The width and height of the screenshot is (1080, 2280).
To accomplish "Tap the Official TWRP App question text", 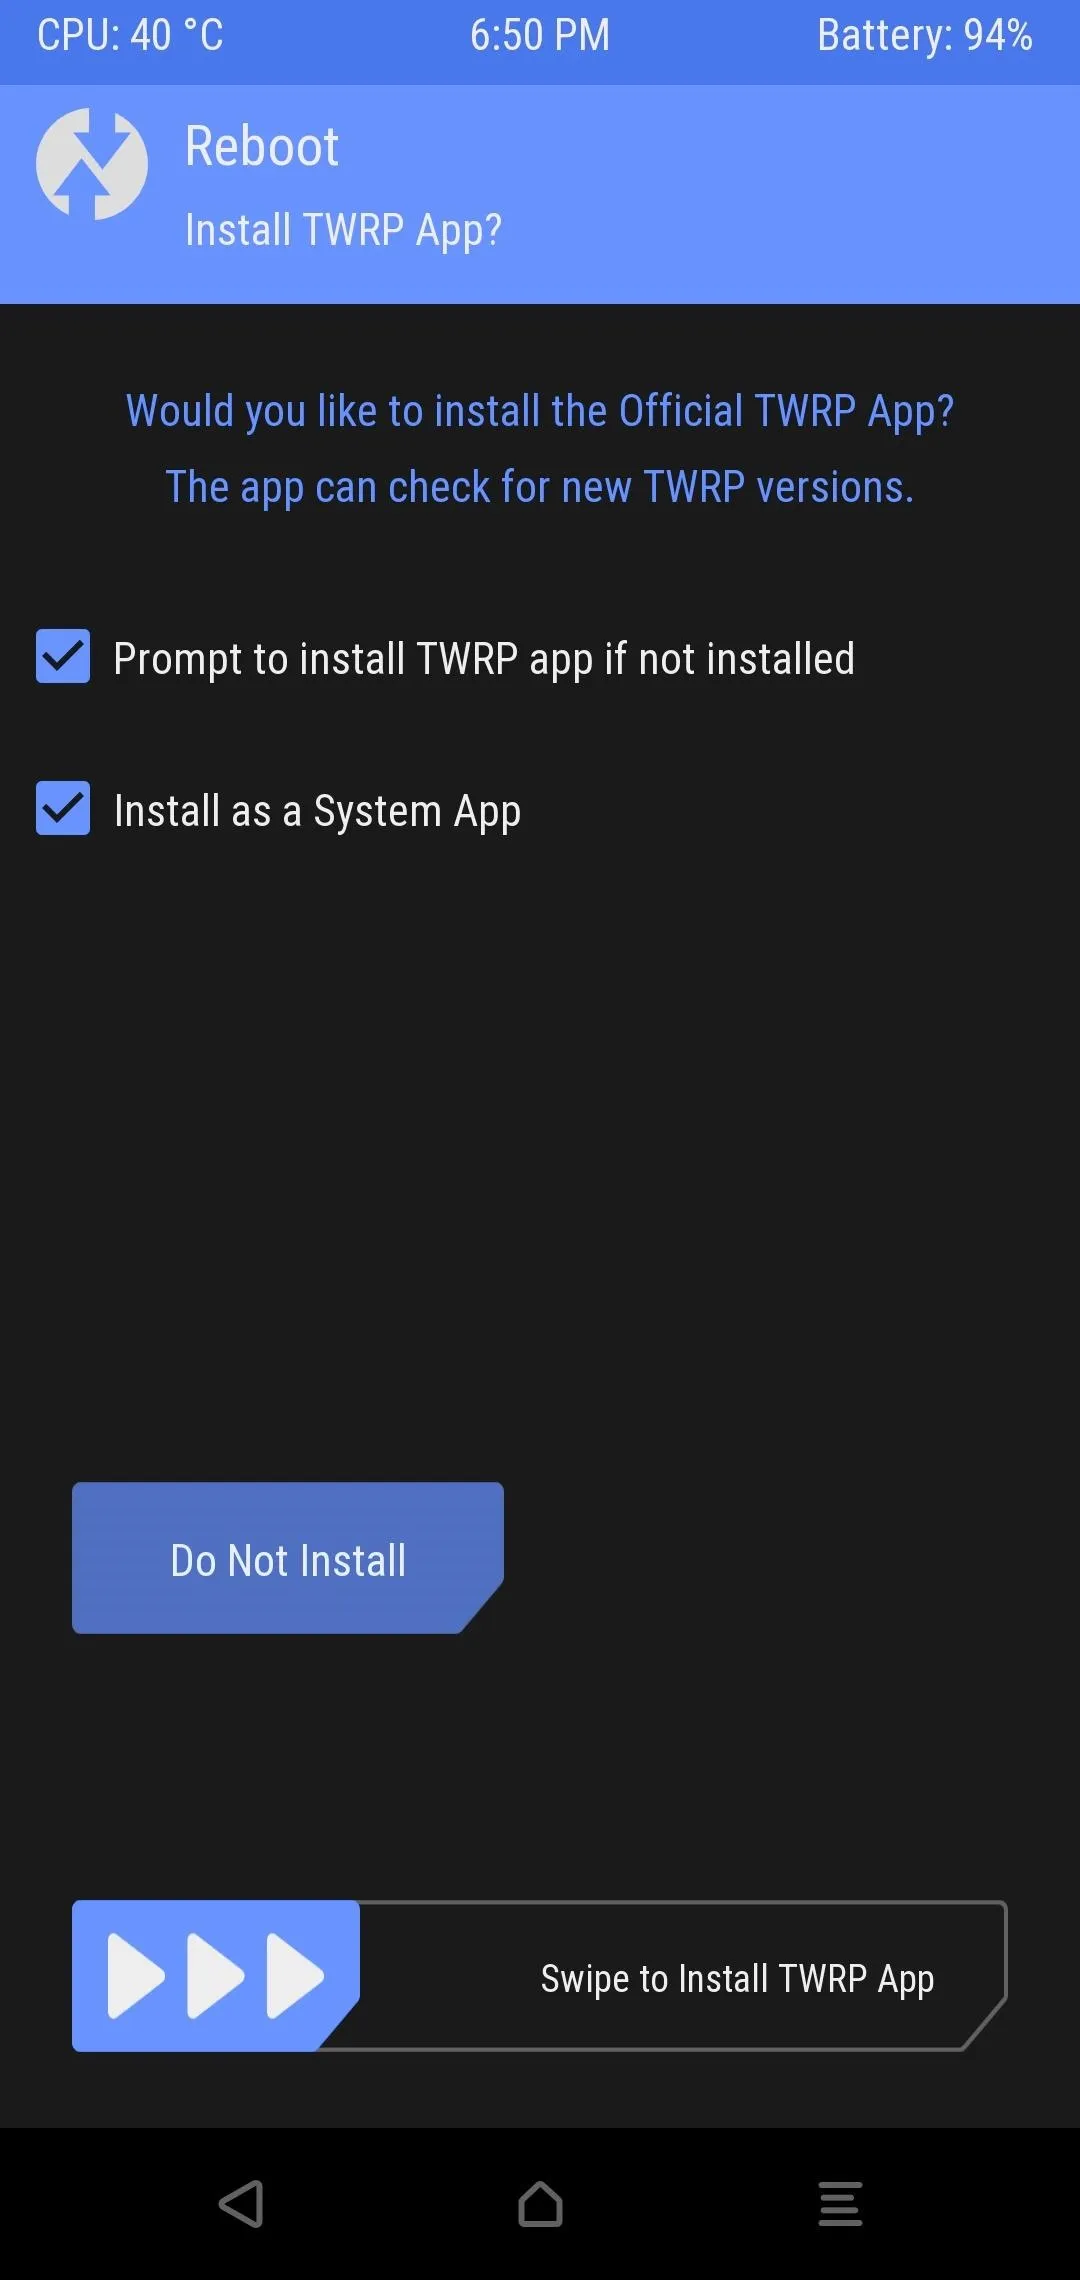I will (x=540, y=412).
